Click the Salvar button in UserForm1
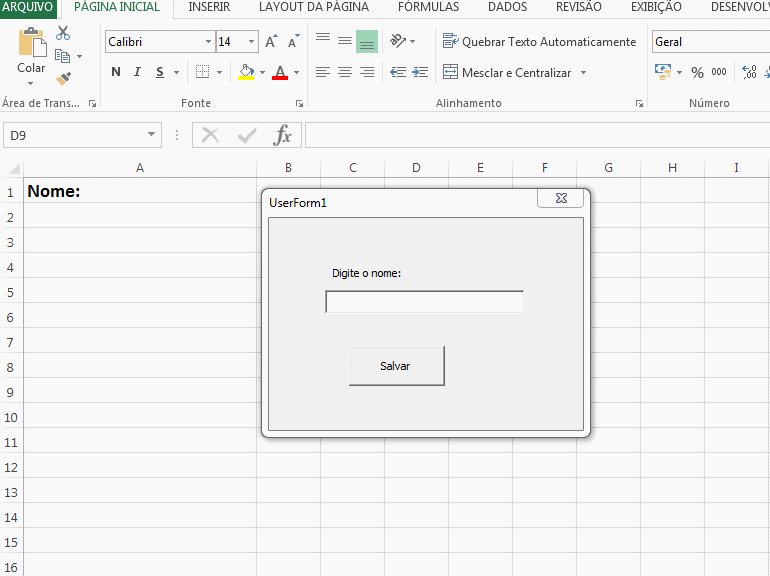The image size is (770, 576). 397,366
